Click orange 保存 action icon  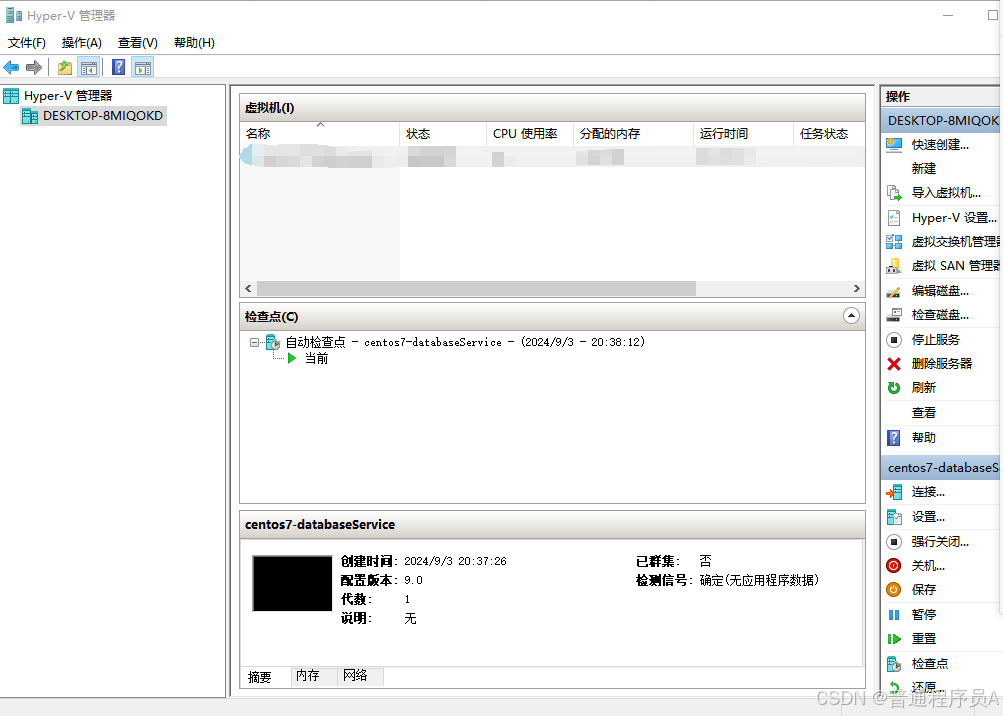(894, 589)
